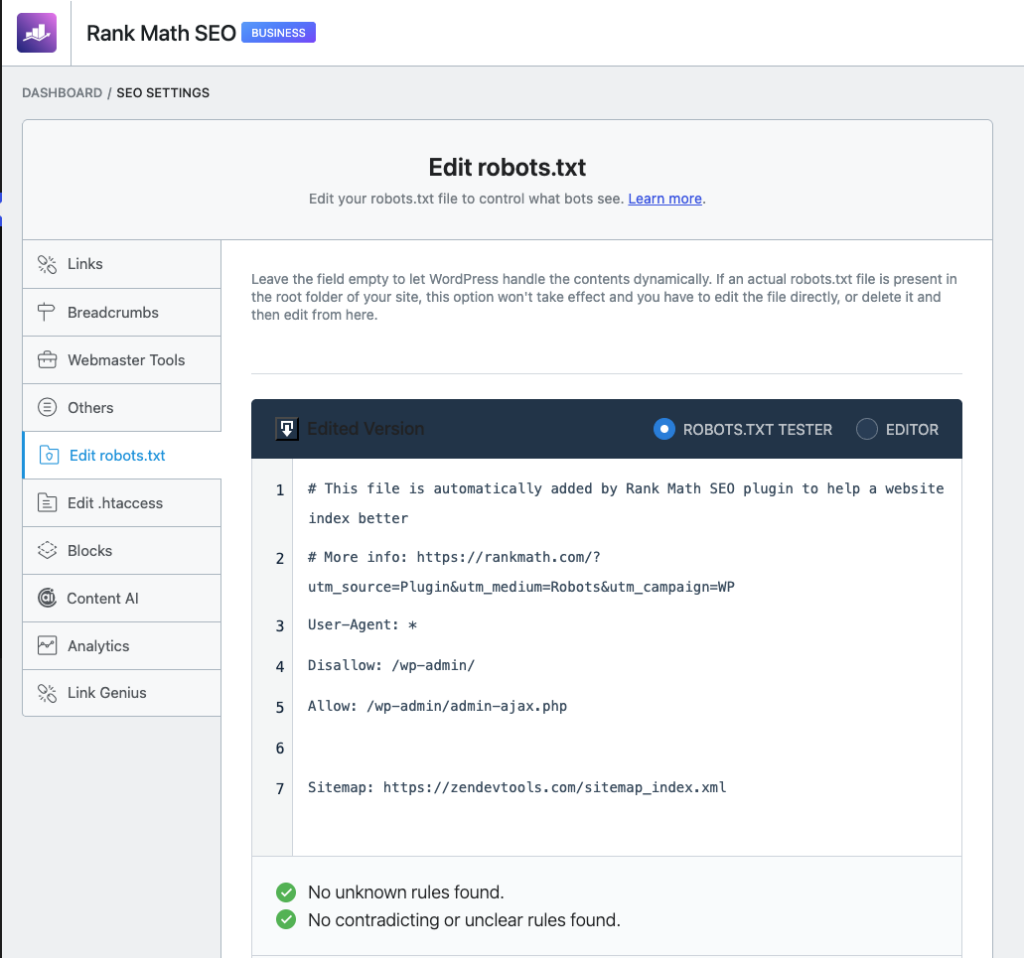Open the Link Genius tab
Viewport: 1024px width, 958px height.
click(x=122, y=693)
